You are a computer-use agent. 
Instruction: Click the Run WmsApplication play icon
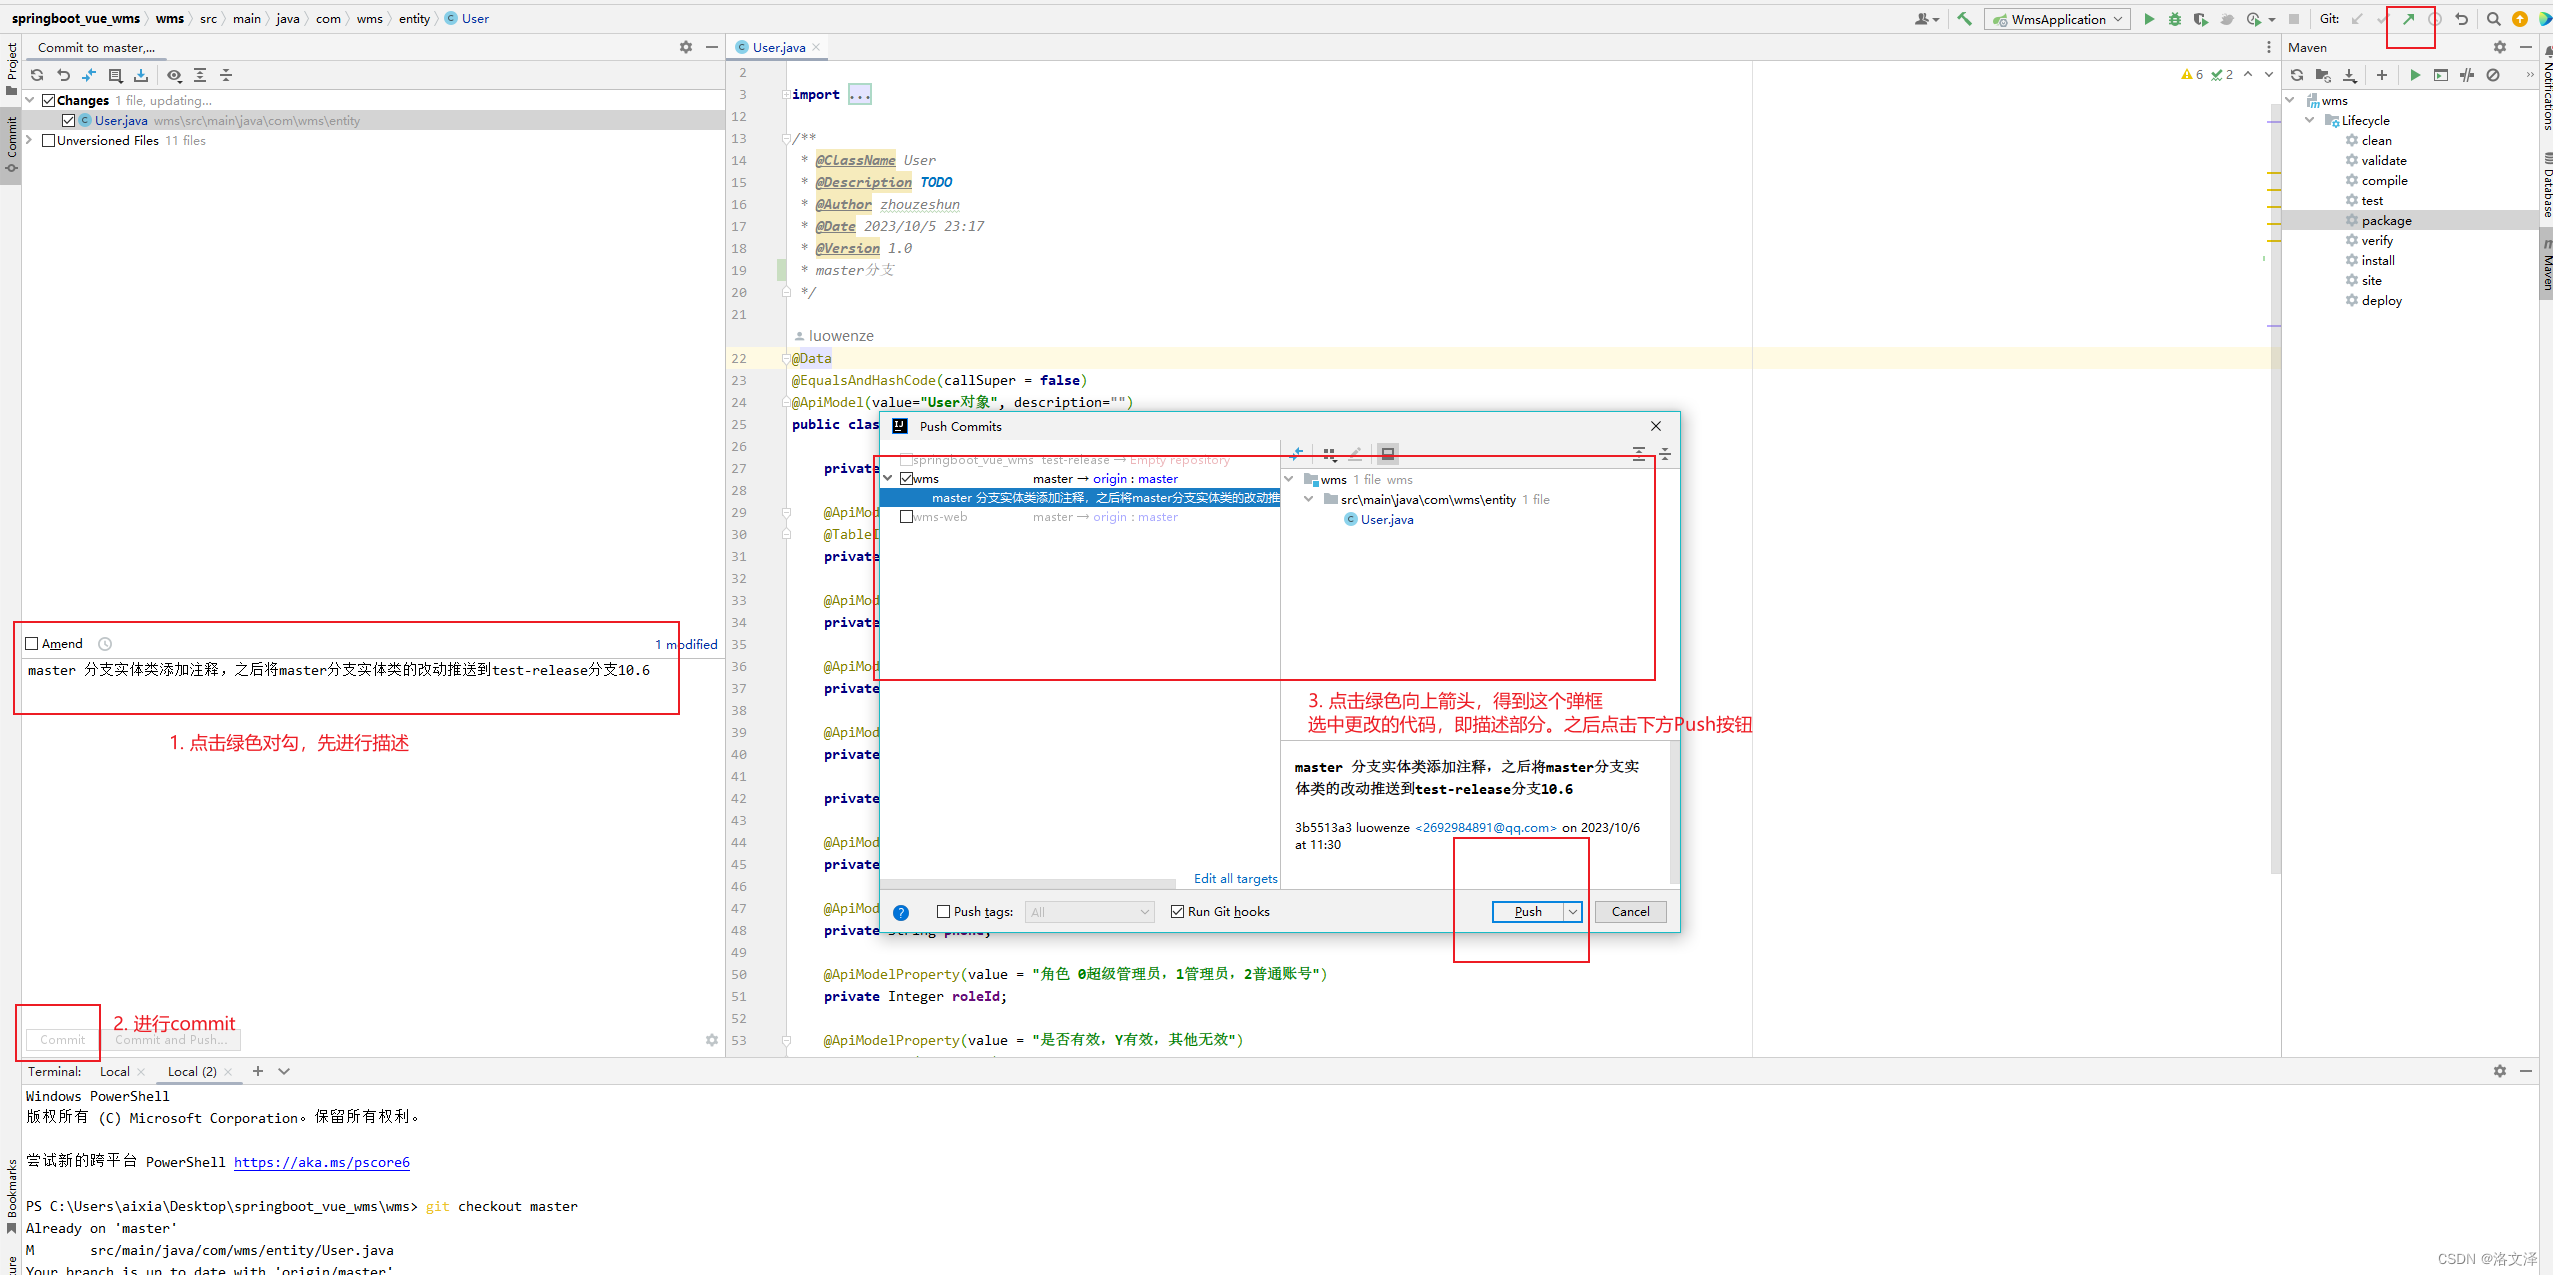coord(2148,19)
